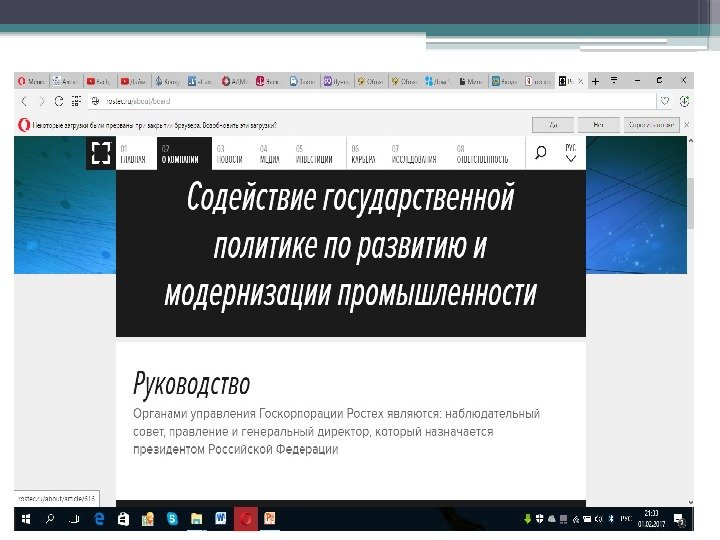The height and width of the screenshot is (540, 720).
Task: Click the volume icon in system tray
Action: (599, 519)
